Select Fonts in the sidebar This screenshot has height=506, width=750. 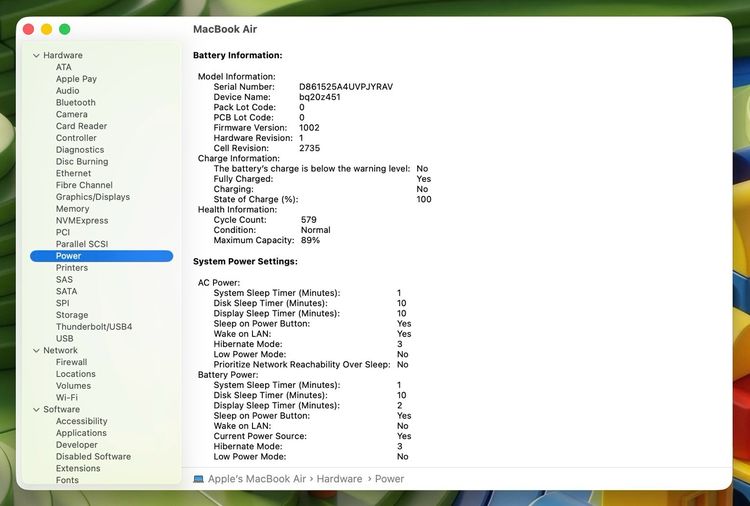(67, 480)
